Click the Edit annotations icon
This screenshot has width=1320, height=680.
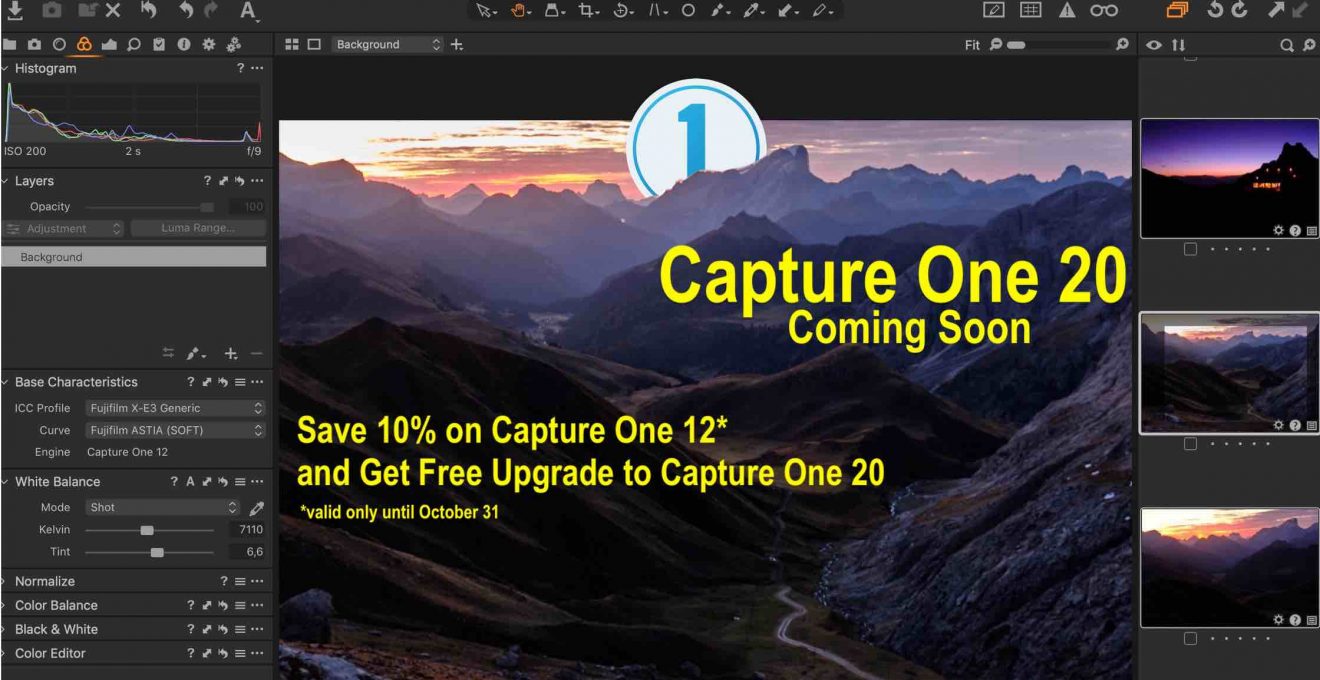(x=993, y=10)
